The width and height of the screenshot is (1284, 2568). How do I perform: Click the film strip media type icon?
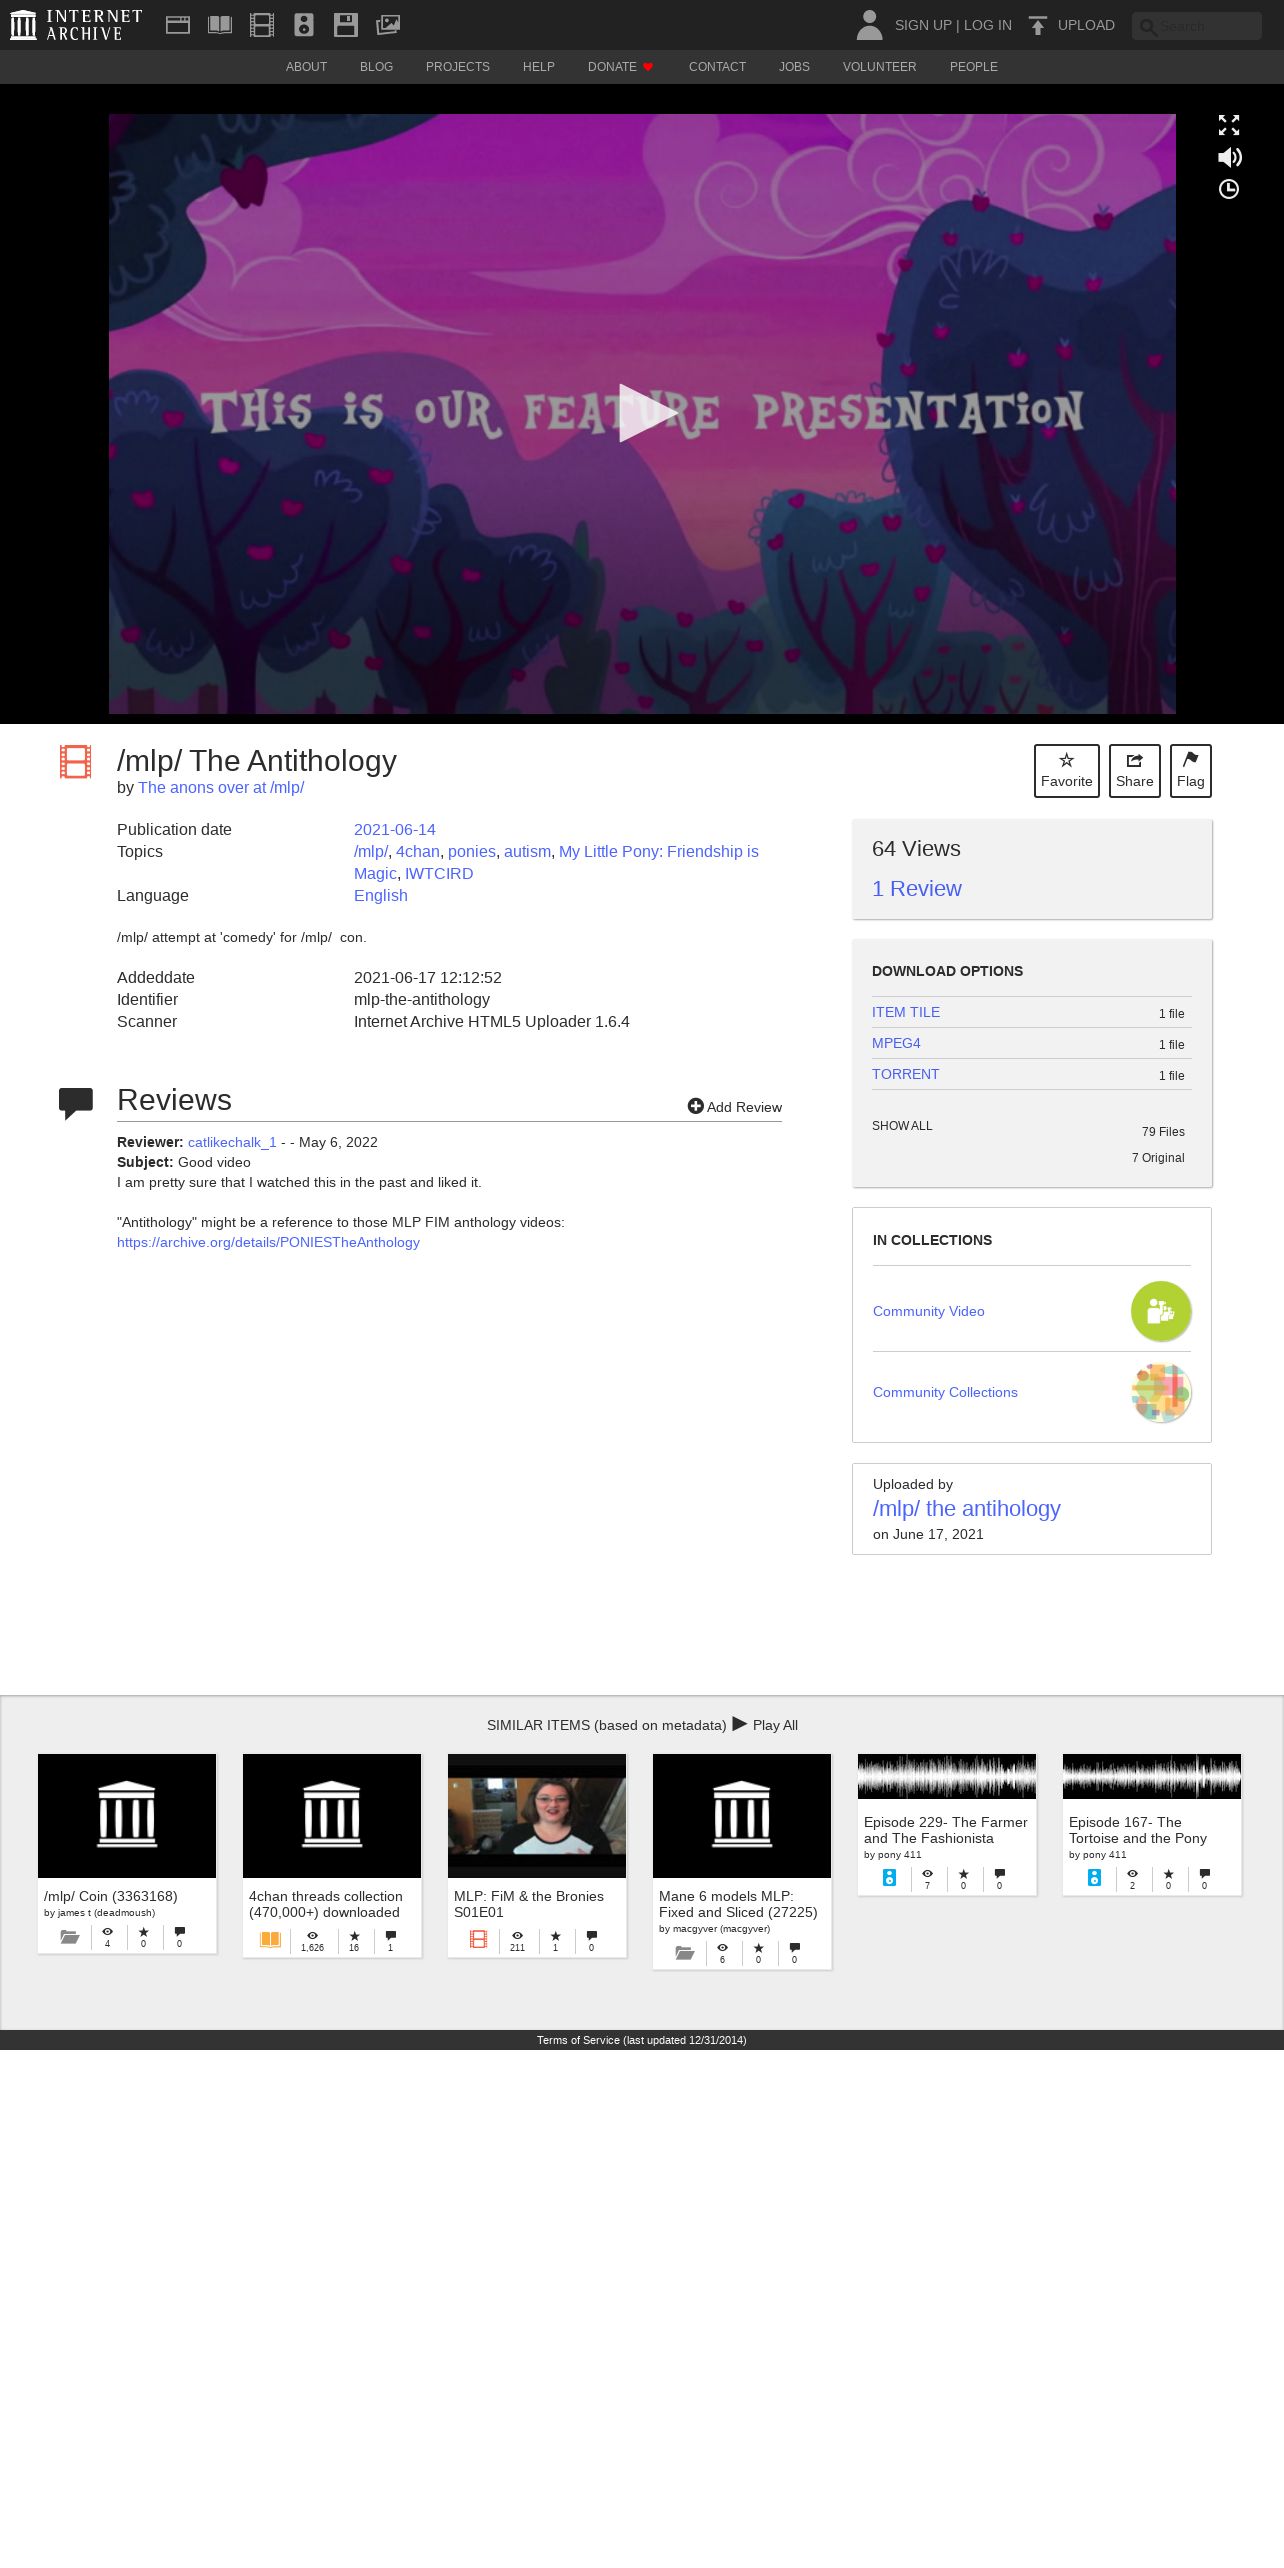pyautogui.click(x=76, y=762)
